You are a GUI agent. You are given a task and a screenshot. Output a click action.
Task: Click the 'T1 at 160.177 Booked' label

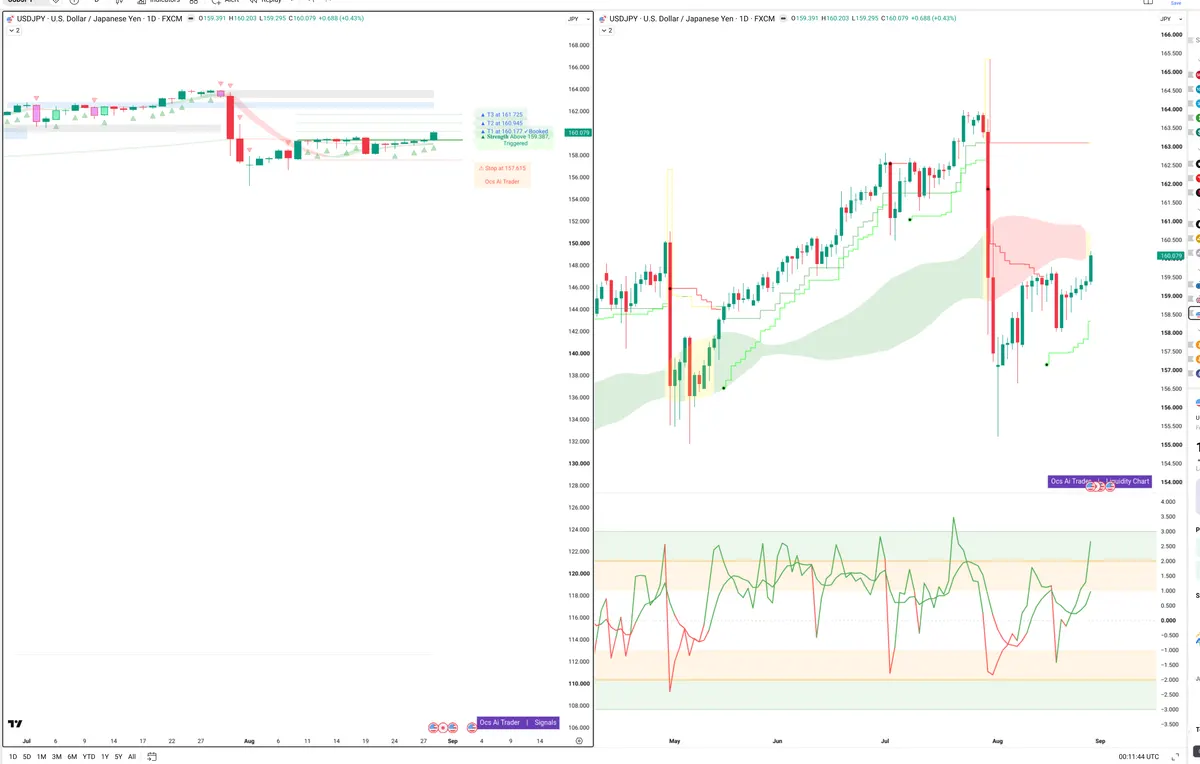pos(515,131)
